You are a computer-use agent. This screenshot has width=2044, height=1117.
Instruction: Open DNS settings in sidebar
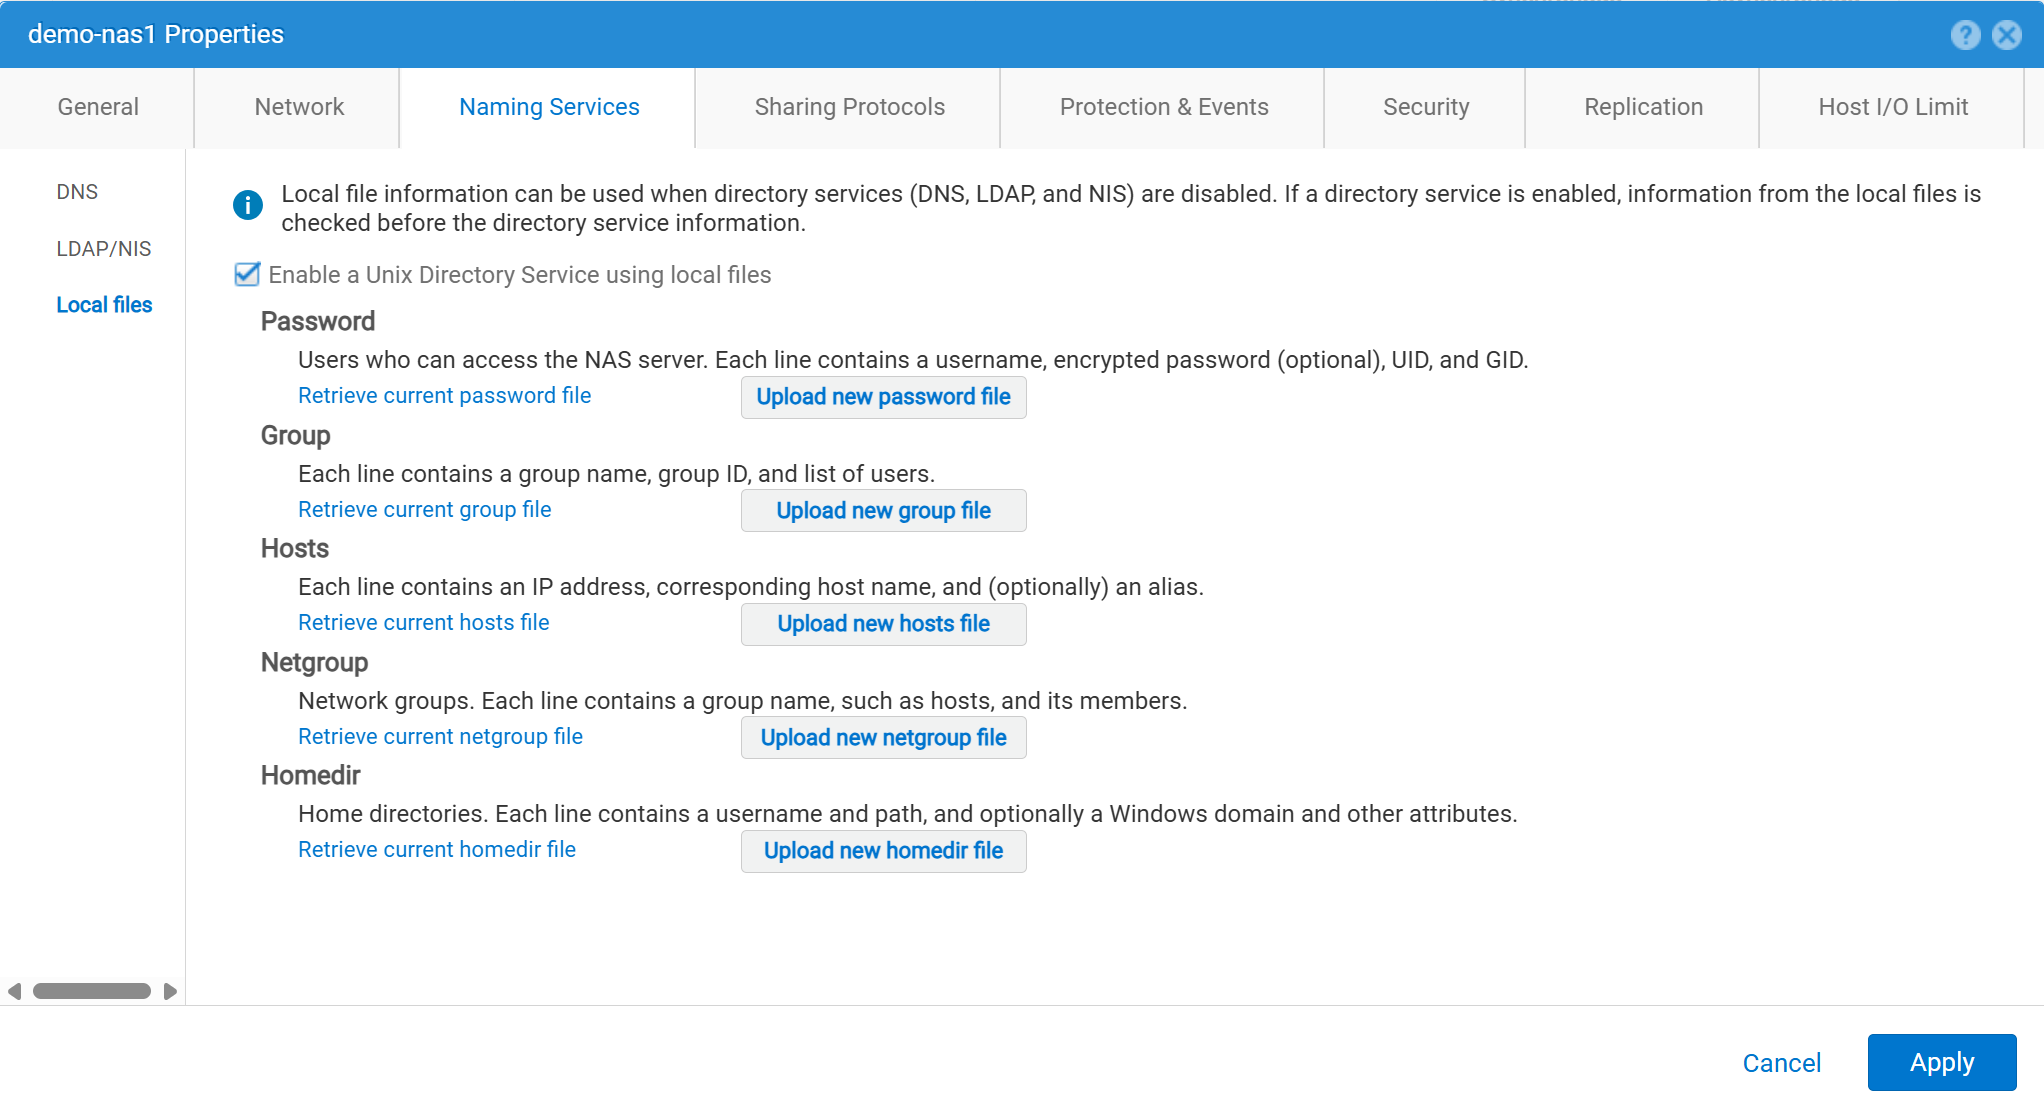click(77, 192)
